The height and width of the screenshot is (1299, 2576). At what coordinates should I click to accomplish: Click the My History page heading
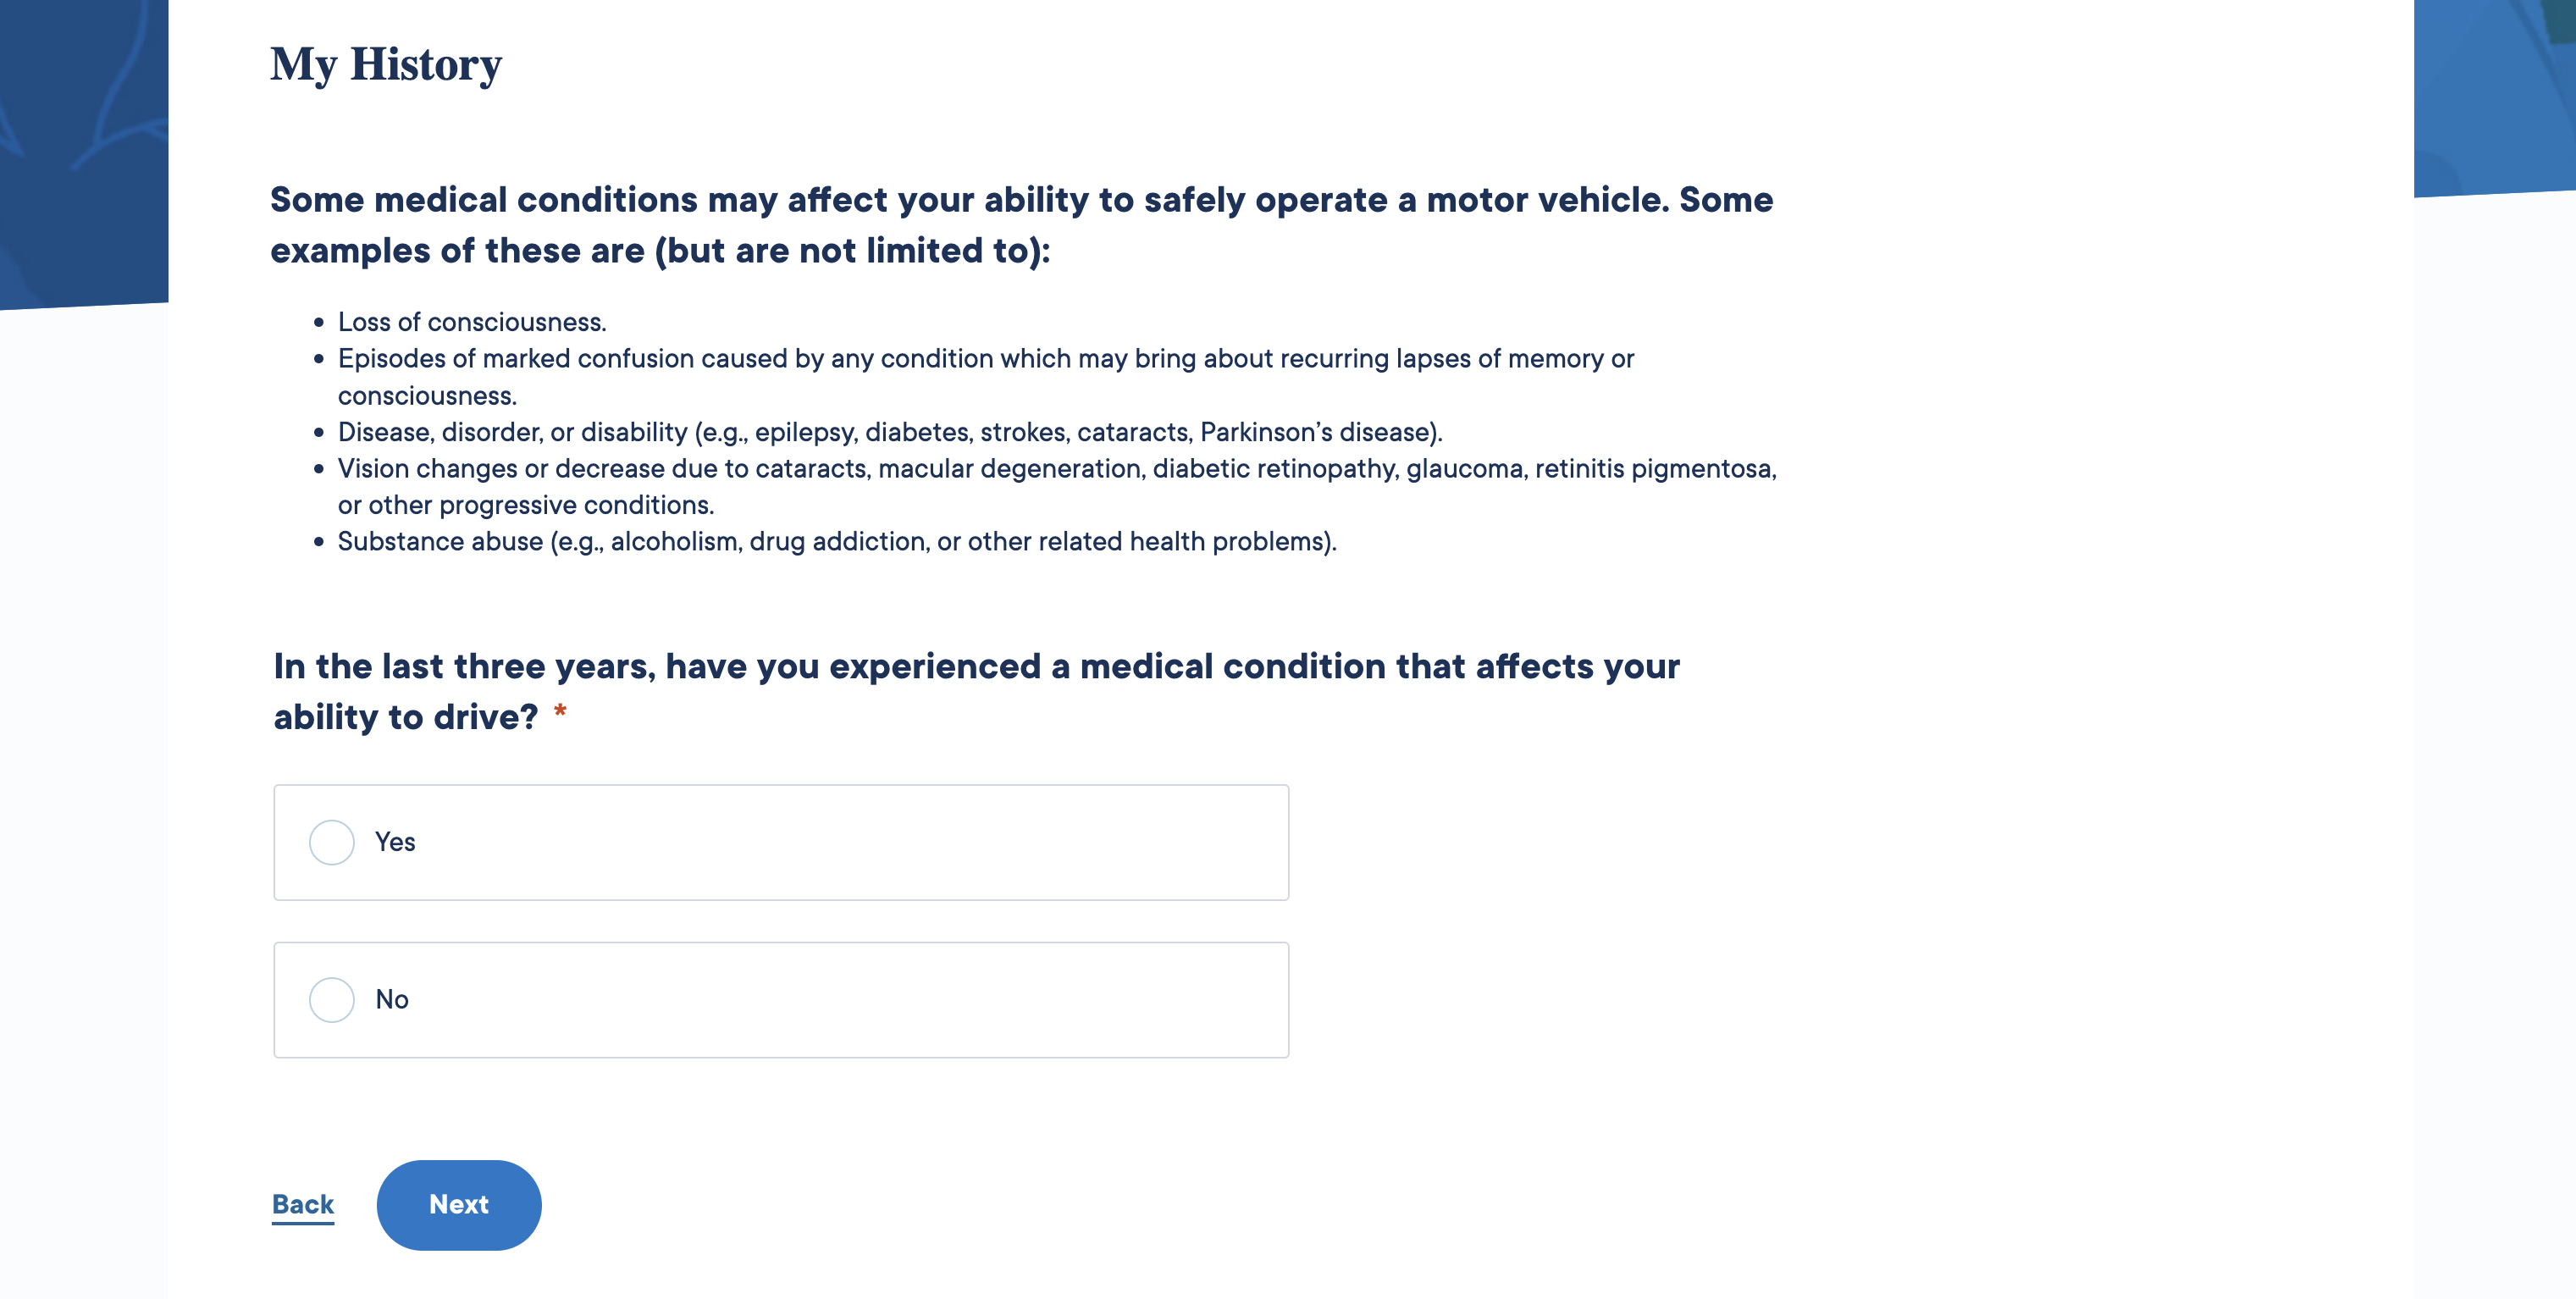[x=386, y=65]
